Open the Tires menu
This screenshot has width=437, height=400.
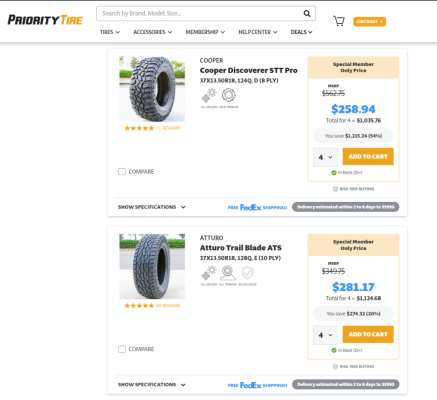110,32
